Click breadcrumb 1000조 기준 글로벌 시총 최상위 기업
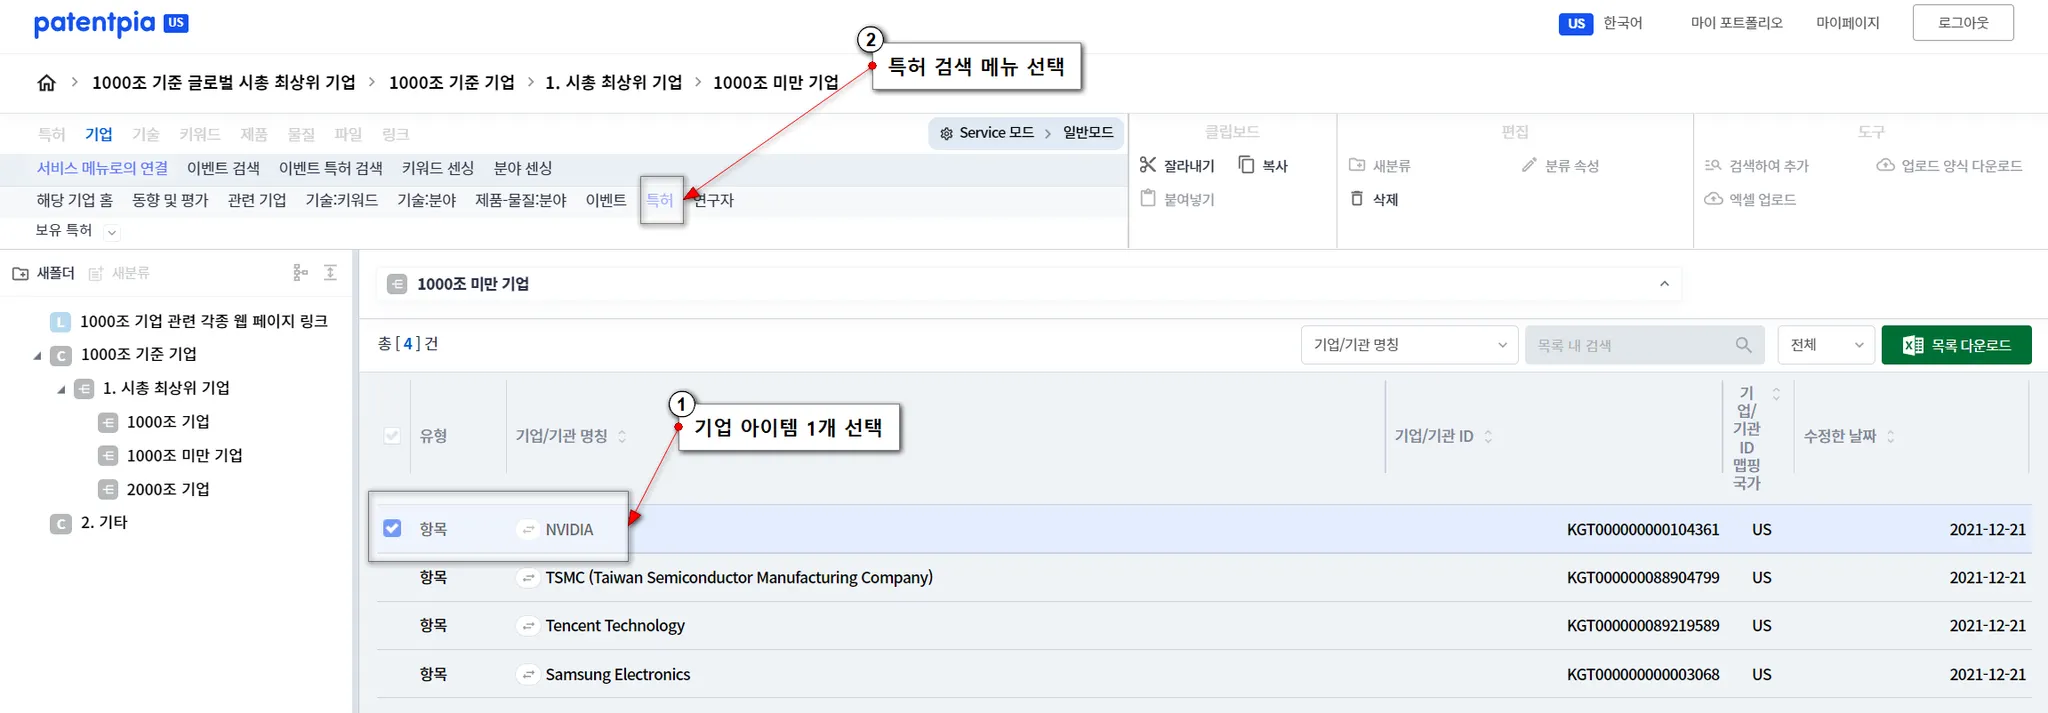 [x=224, y=82]
